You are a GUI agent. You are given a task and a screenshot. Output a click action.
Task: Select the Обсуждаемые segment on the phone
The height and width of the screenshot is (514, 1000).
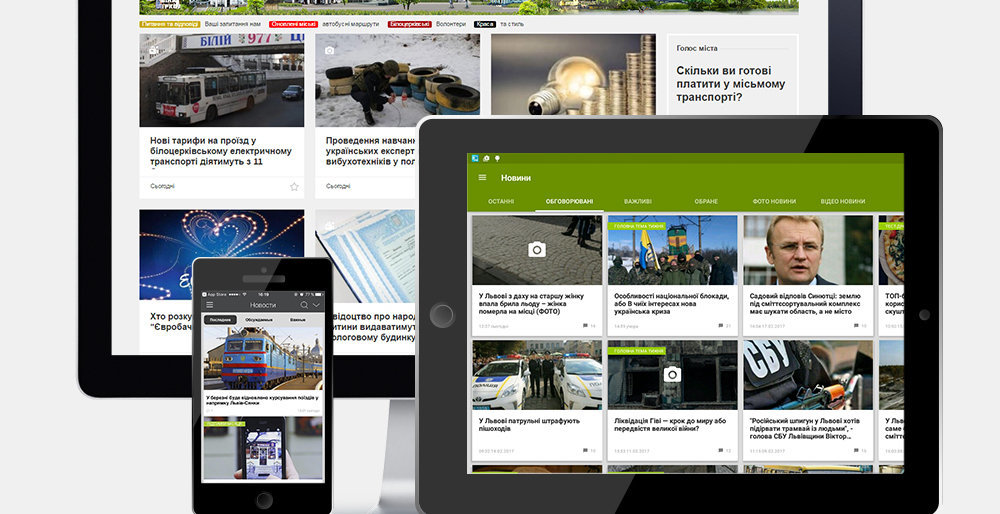264,320
